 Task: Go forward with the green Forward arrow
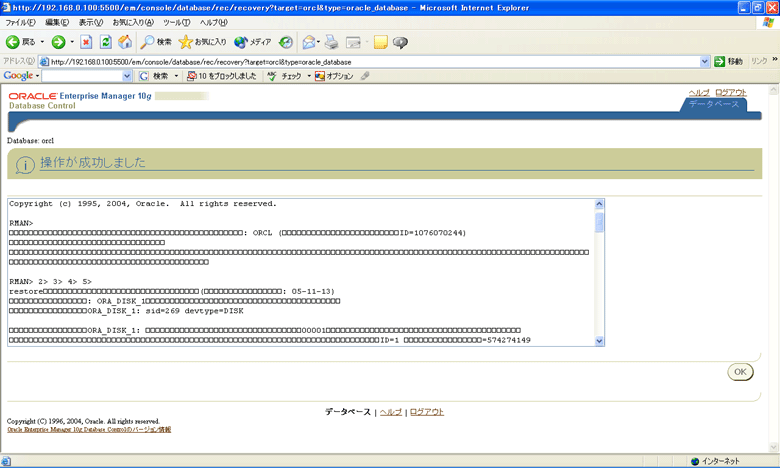click(58, 42)
